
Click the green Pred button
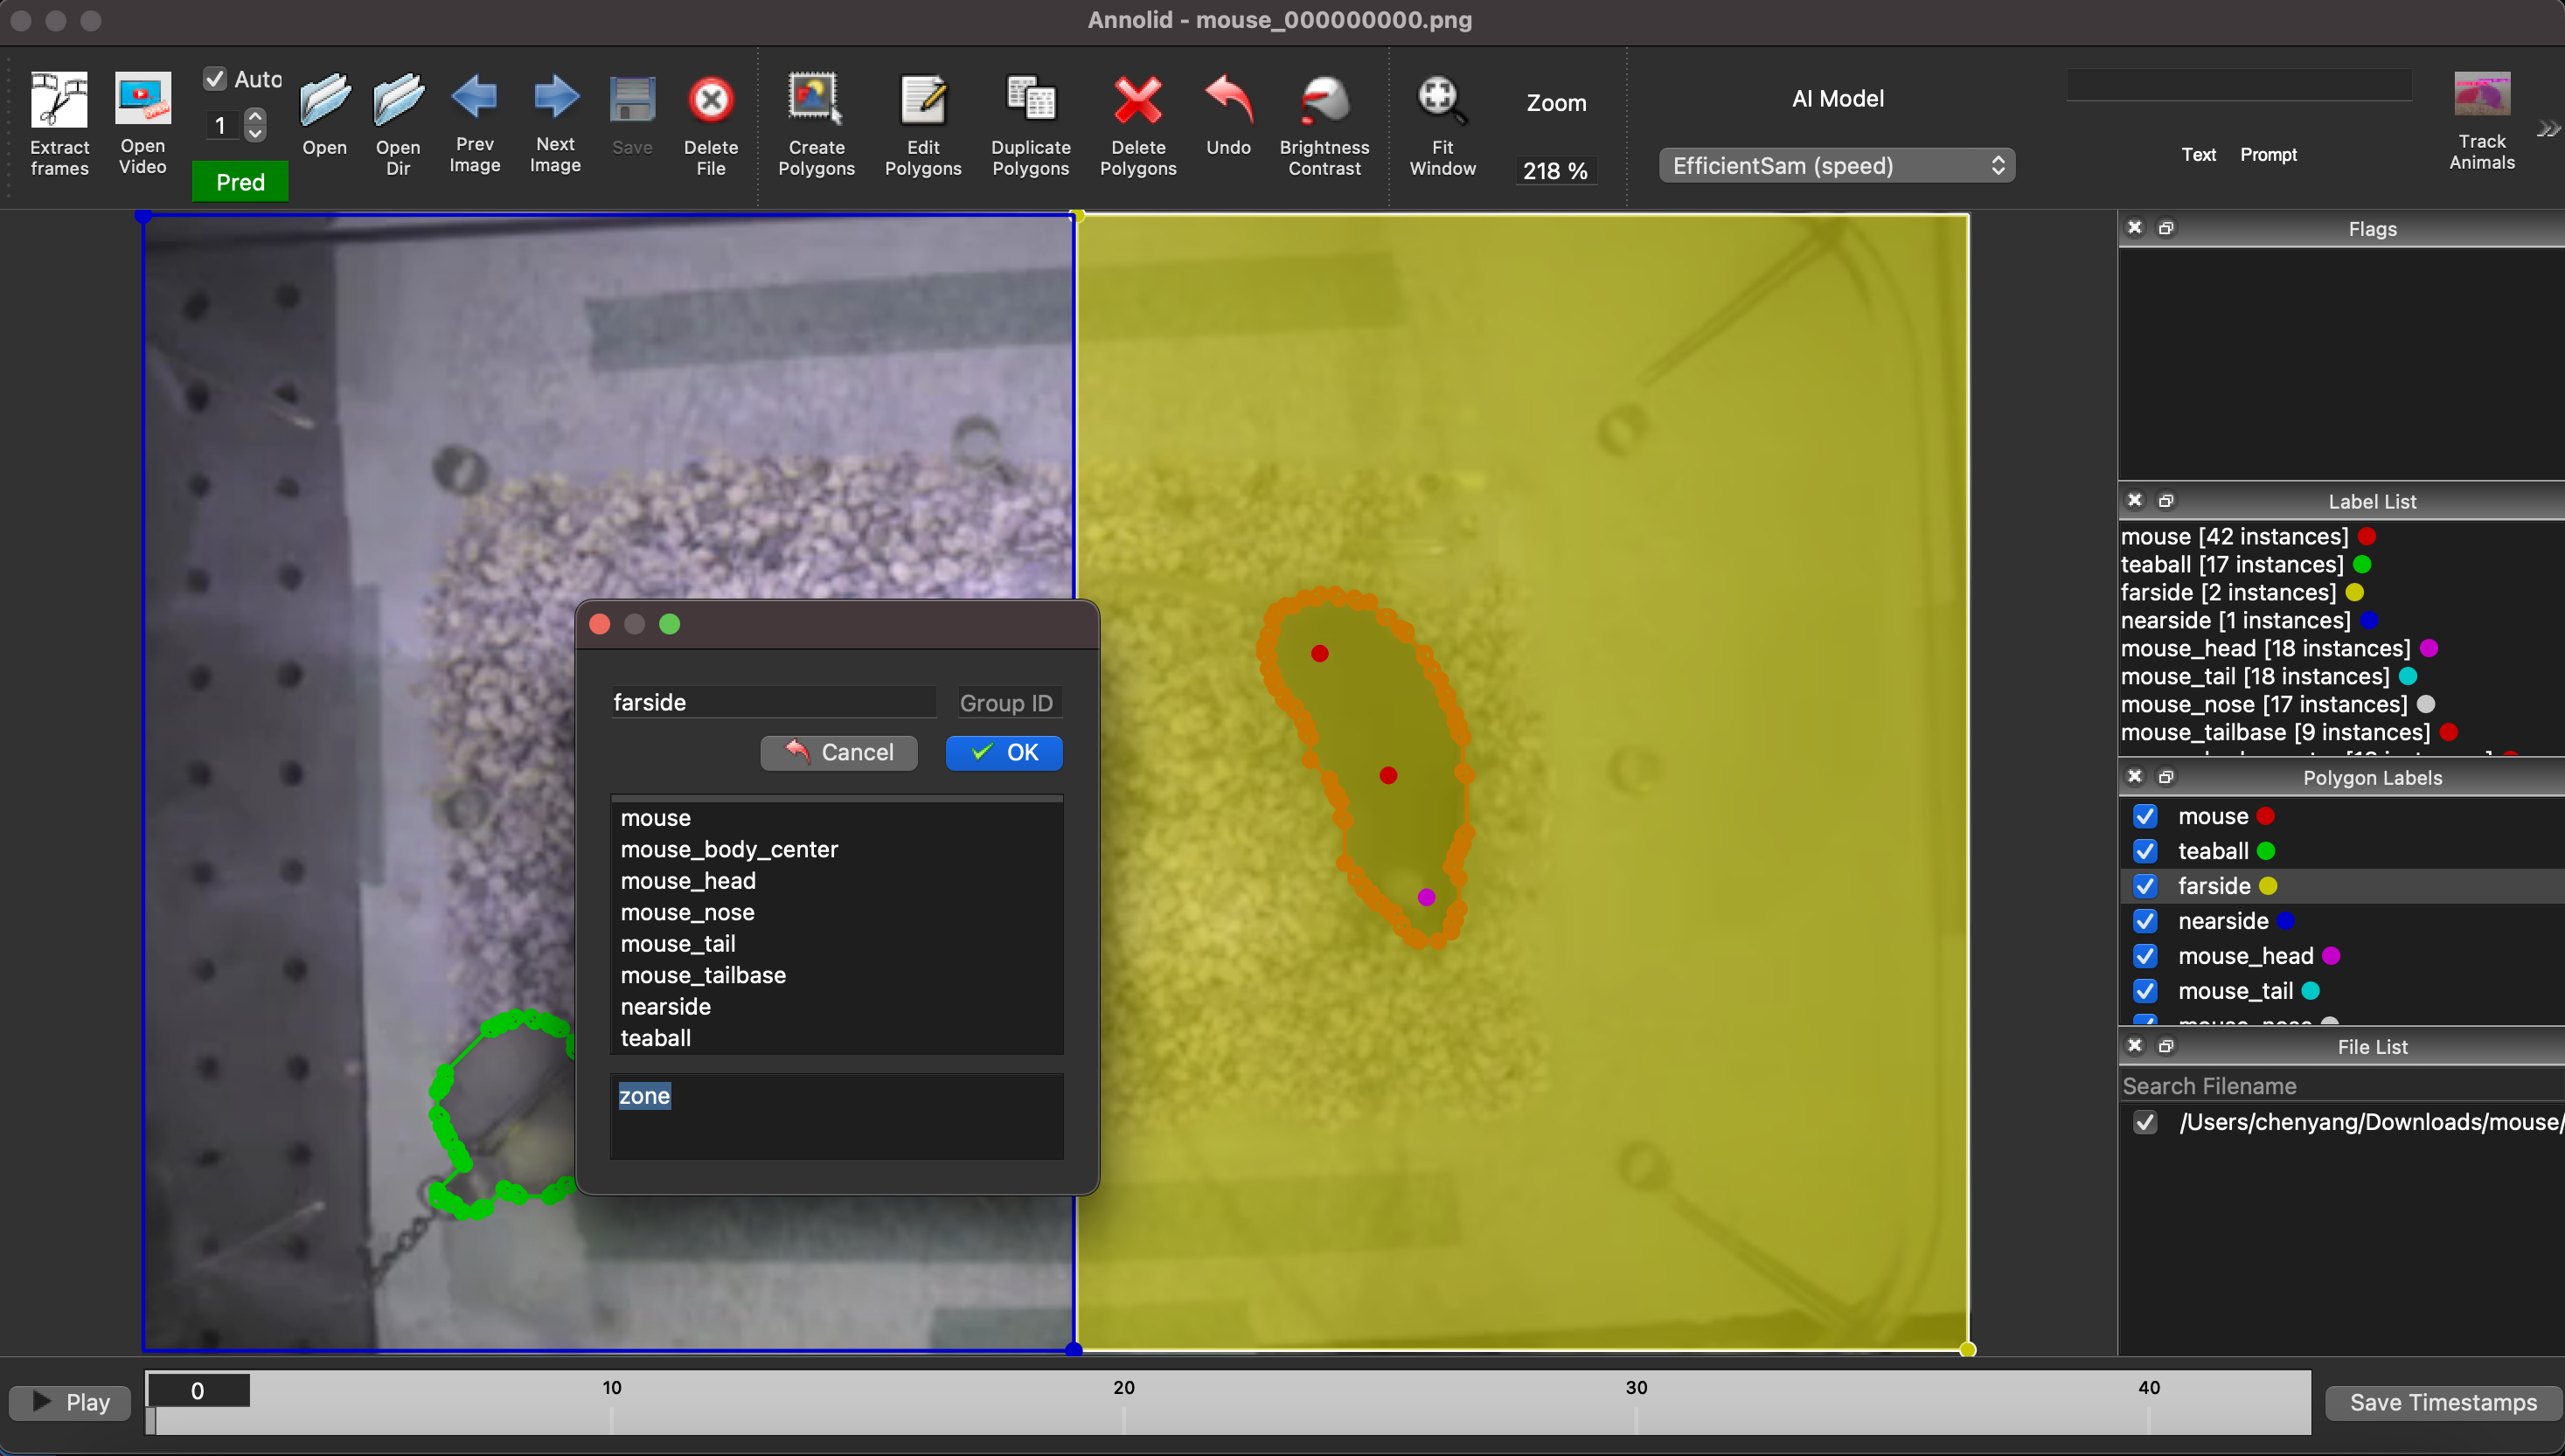point(240,182)
